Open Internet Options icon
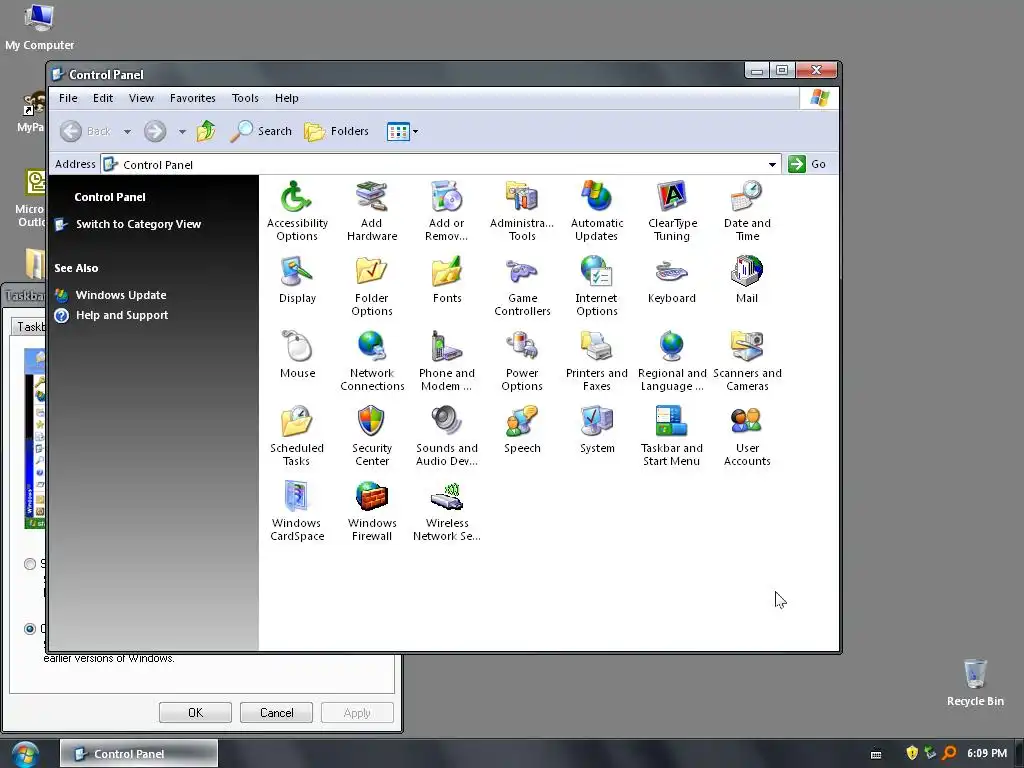The image size is (1024, 768). pyautogui.click(x=596, y=285)
